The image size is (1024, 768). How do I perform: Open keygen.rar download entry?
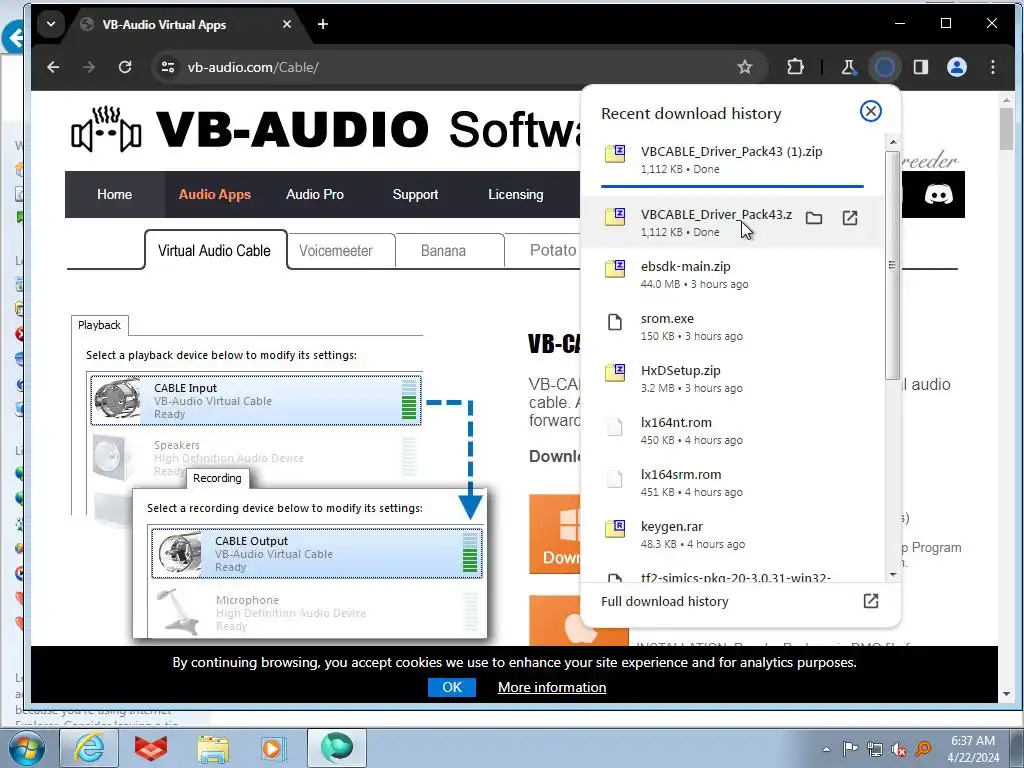pyautogui.click(x=731, y=534)
